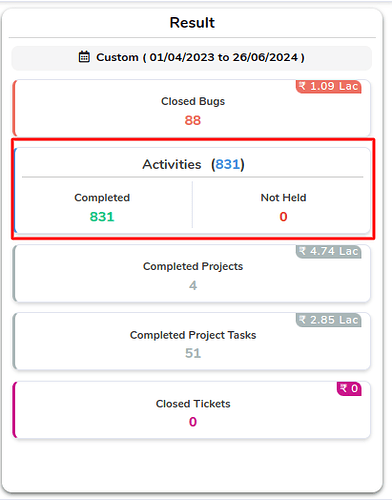Click the Closed Tickets count 0
The image size is (392, 500).
point(193,422)
